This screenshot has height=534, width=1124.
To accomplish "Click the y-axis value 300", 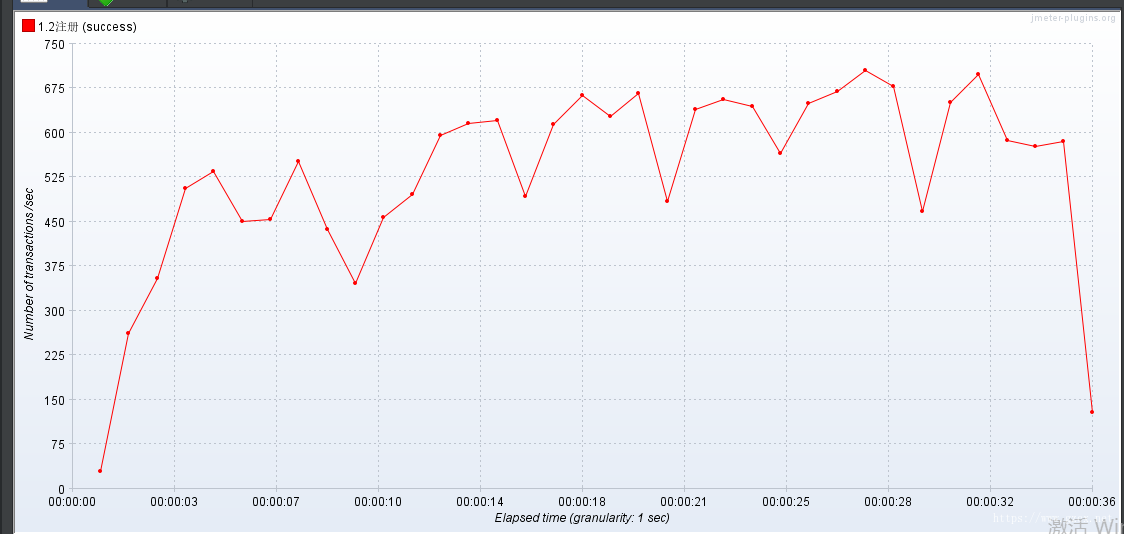I will [x=55, y=311].
